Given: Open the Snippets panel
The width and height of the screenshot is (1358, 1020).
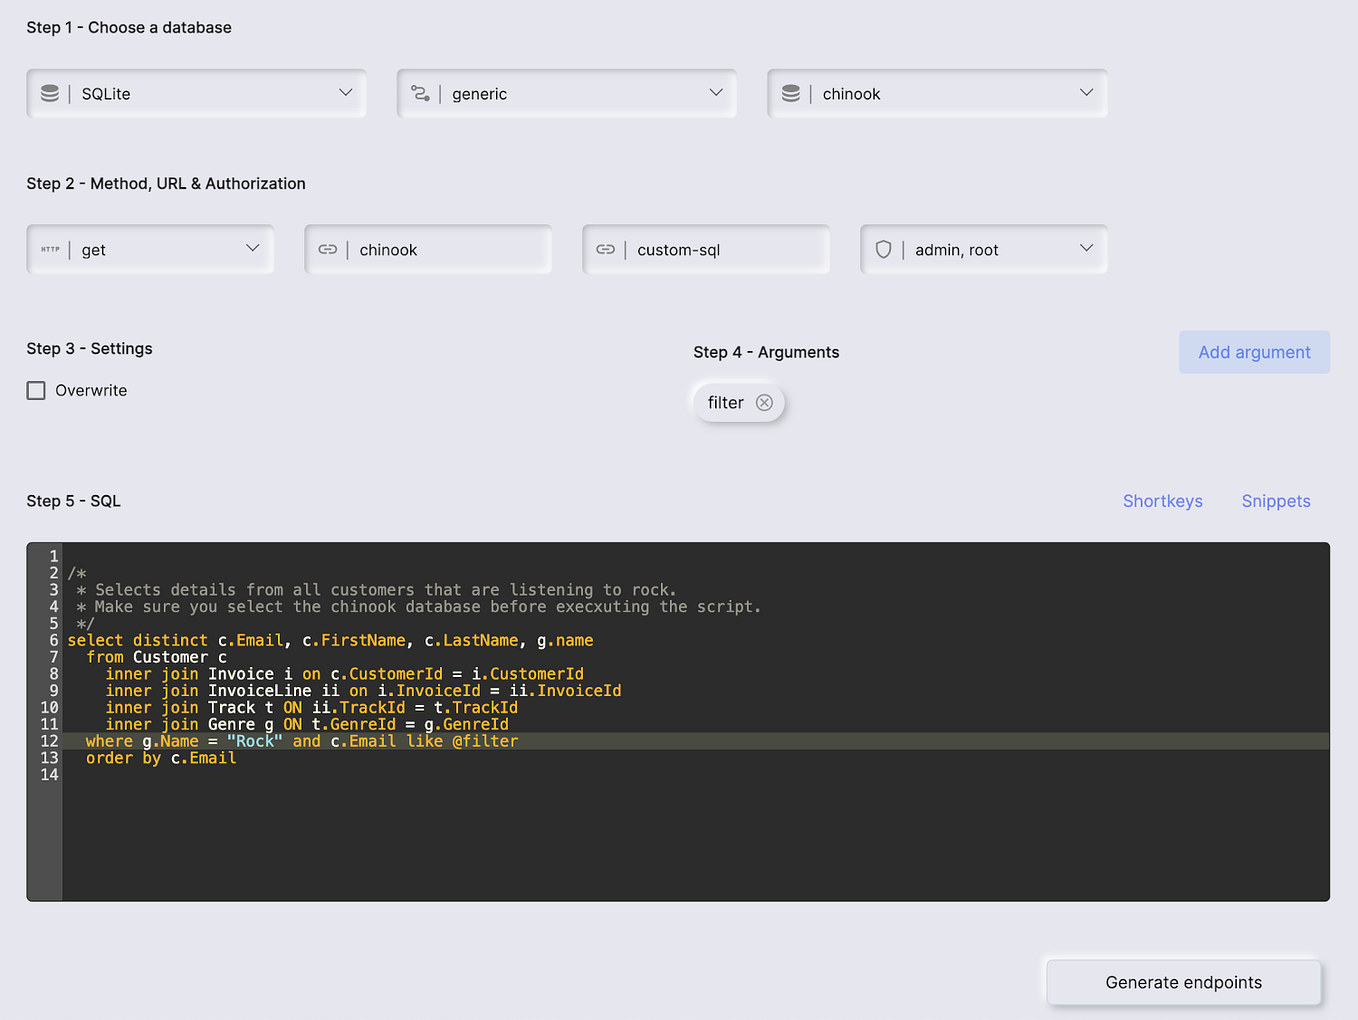Looking at the screenshot, I should [1276, 501].
